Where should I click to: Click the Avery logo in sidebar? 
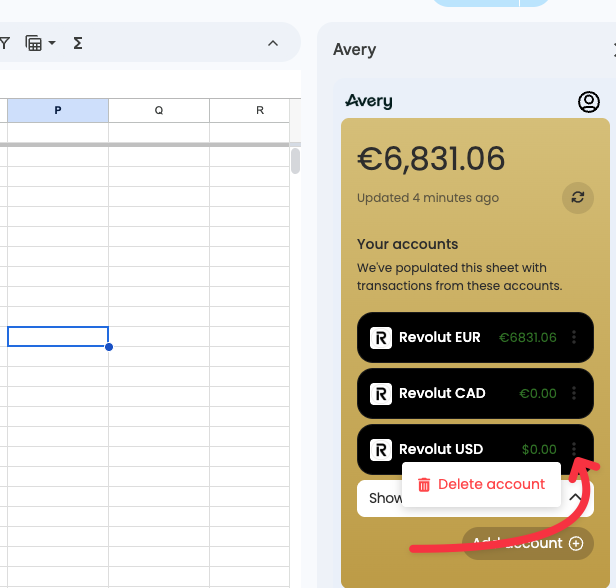coord(369,101)
